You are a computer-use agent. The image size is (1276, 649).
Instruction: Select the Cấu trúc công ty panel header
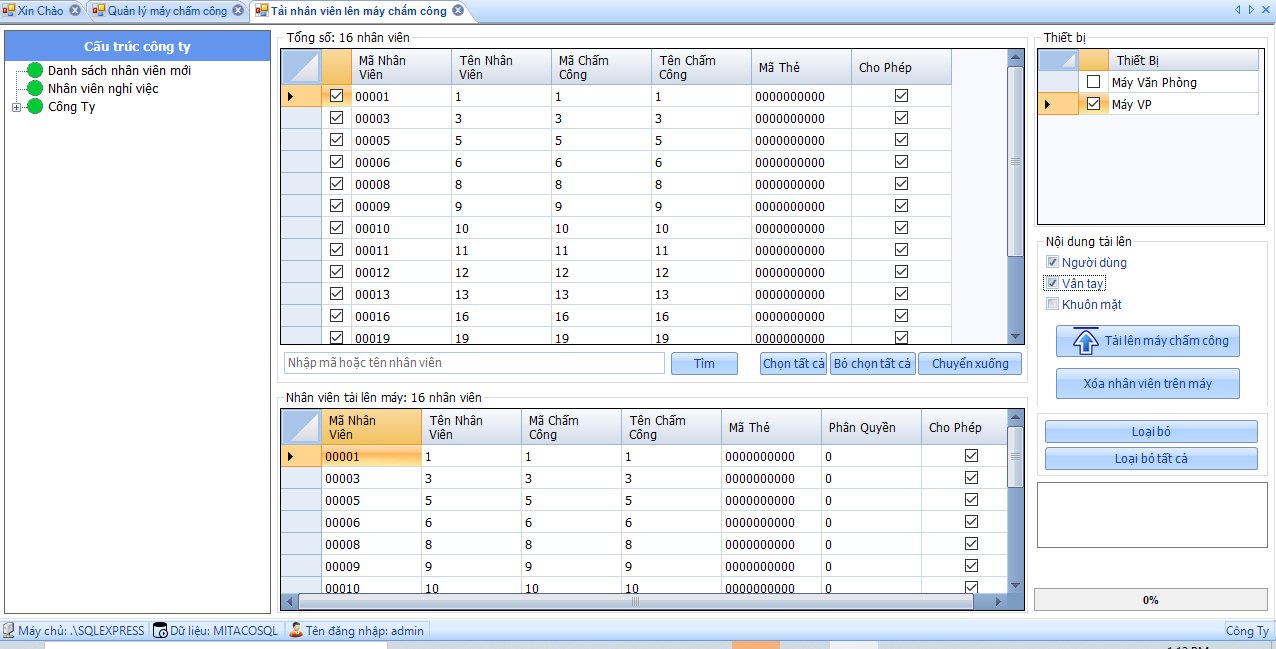coord(138,46)
